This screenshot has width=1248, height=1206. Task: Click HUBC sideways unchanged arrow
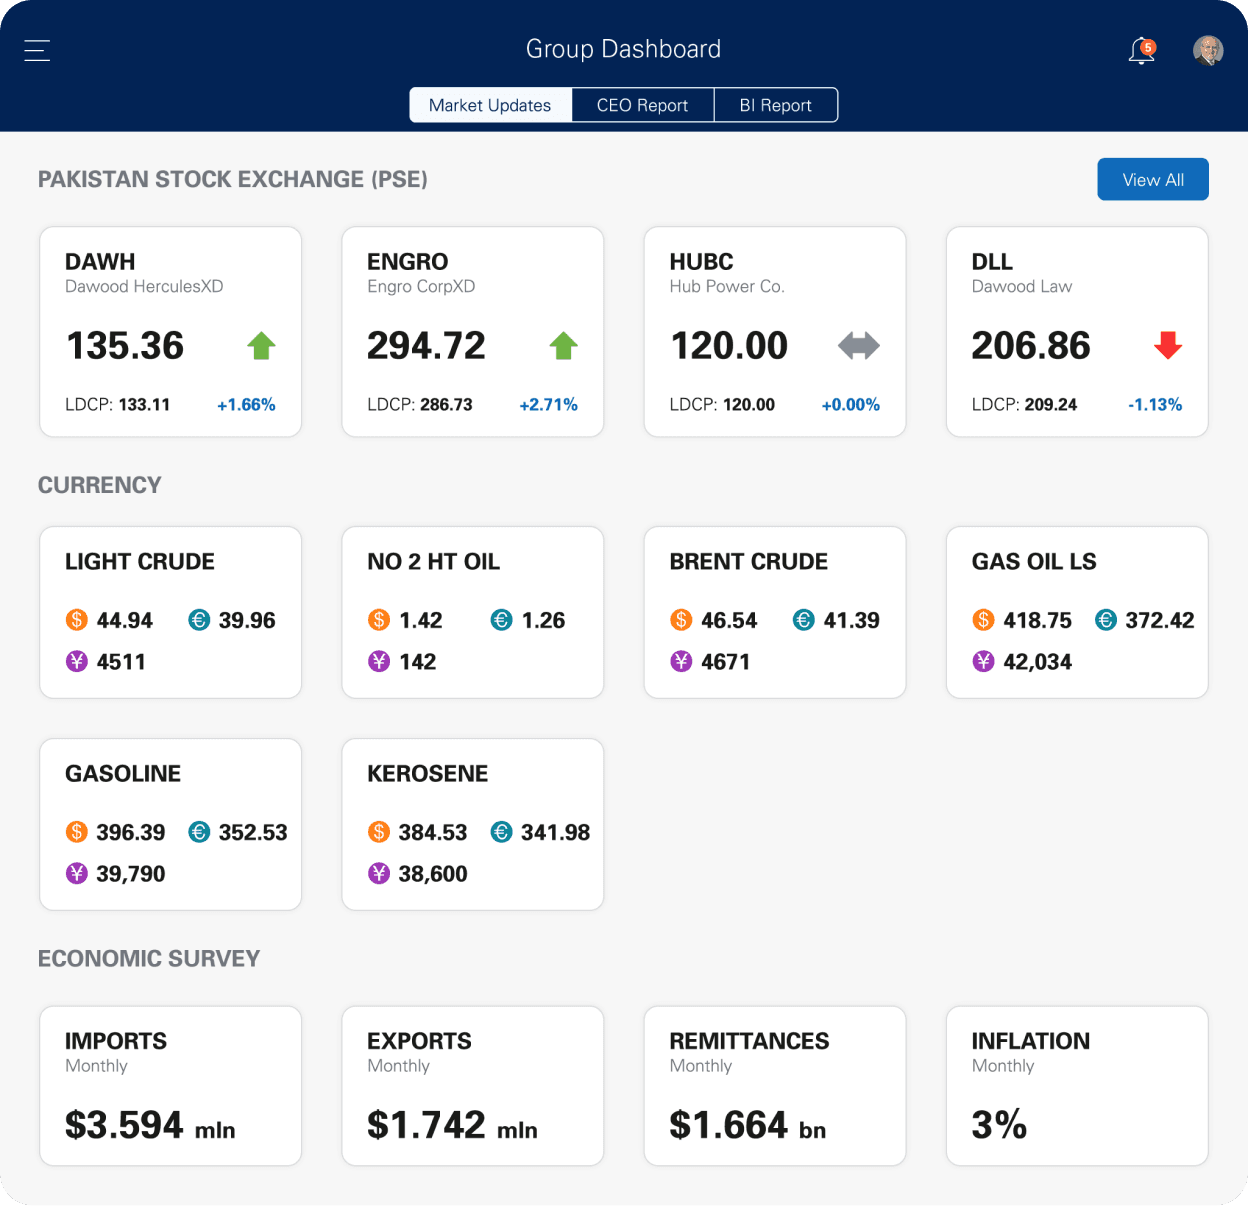click(859, 346)
